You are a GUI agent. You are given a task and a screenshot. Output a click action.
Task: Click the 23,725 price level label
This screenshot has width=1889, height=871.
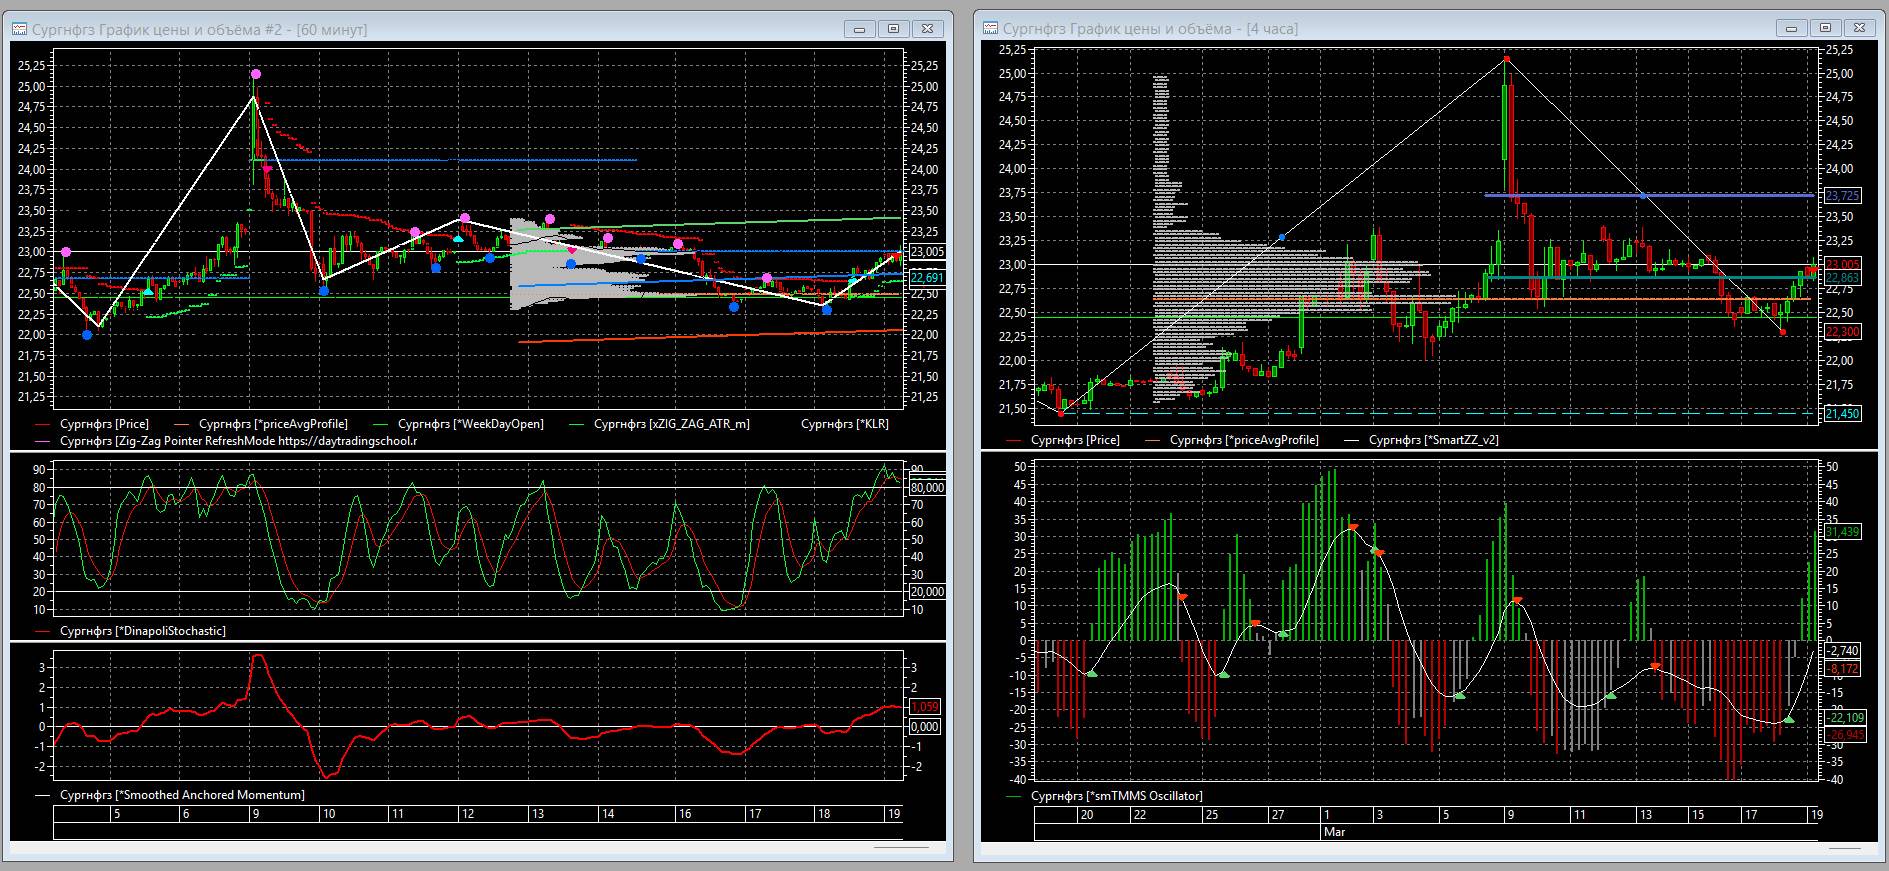pyautogui.click(x=1842, y=195)
